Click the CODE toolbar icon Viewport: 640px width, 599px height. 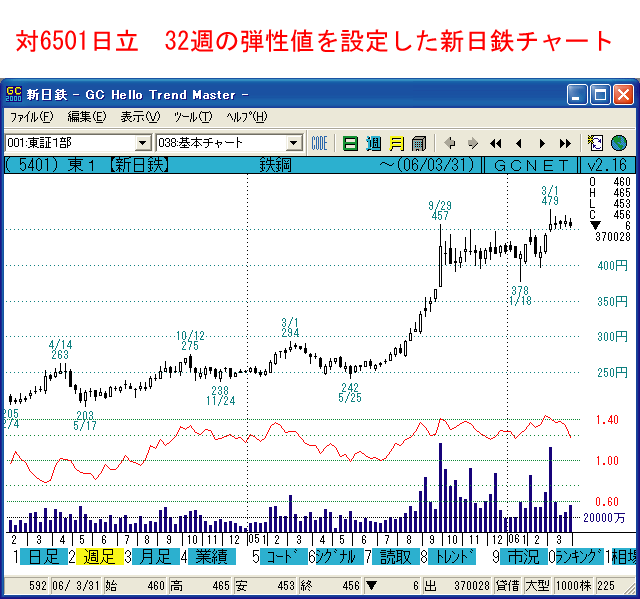pyautogui.click(x=319, y=143)
